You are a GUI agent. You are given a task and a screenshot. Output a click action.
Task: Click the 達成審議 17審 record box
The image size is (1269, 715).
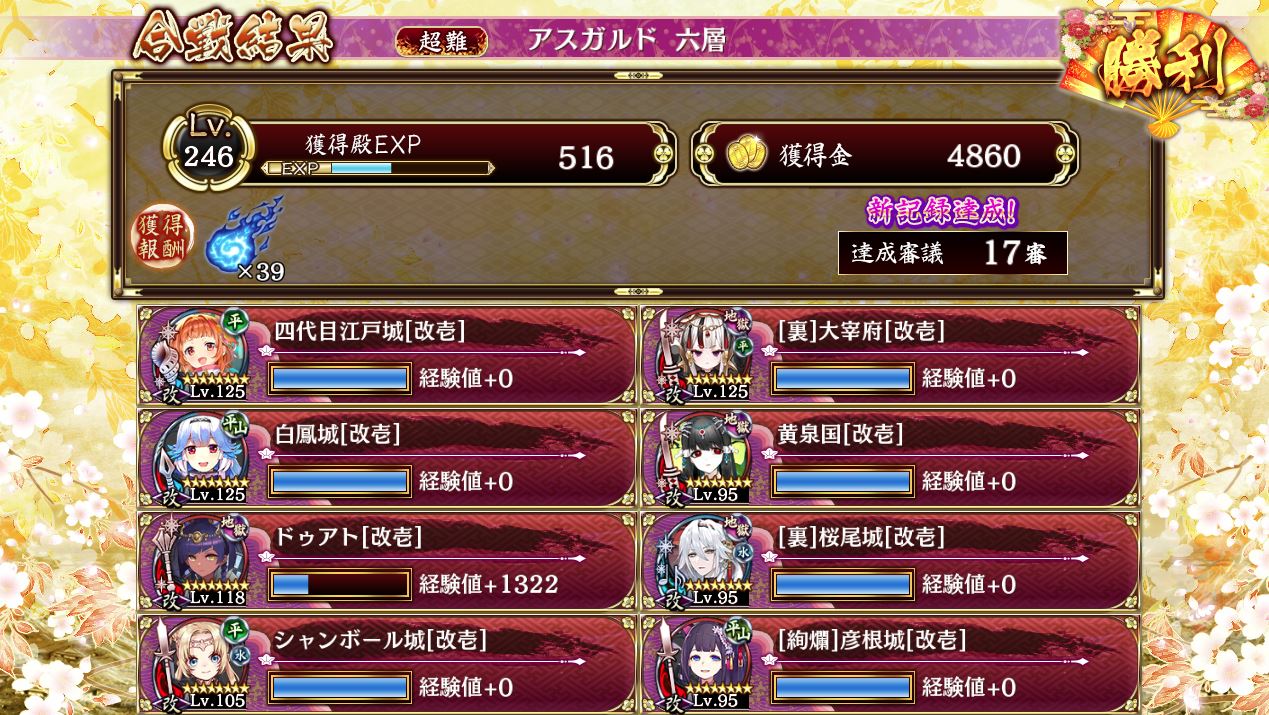(x=953, y=253)
